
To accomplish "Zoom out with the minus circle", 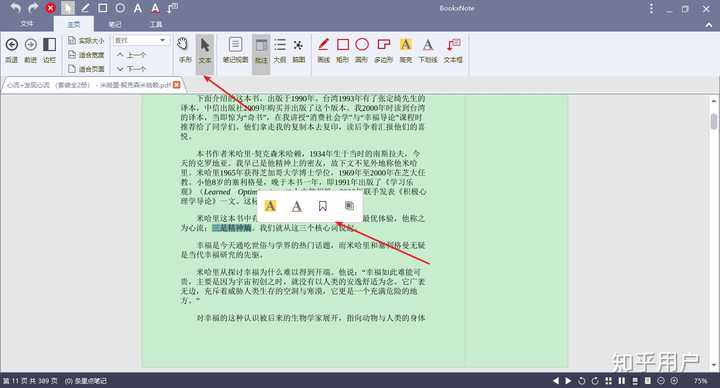I will [661, 381].
